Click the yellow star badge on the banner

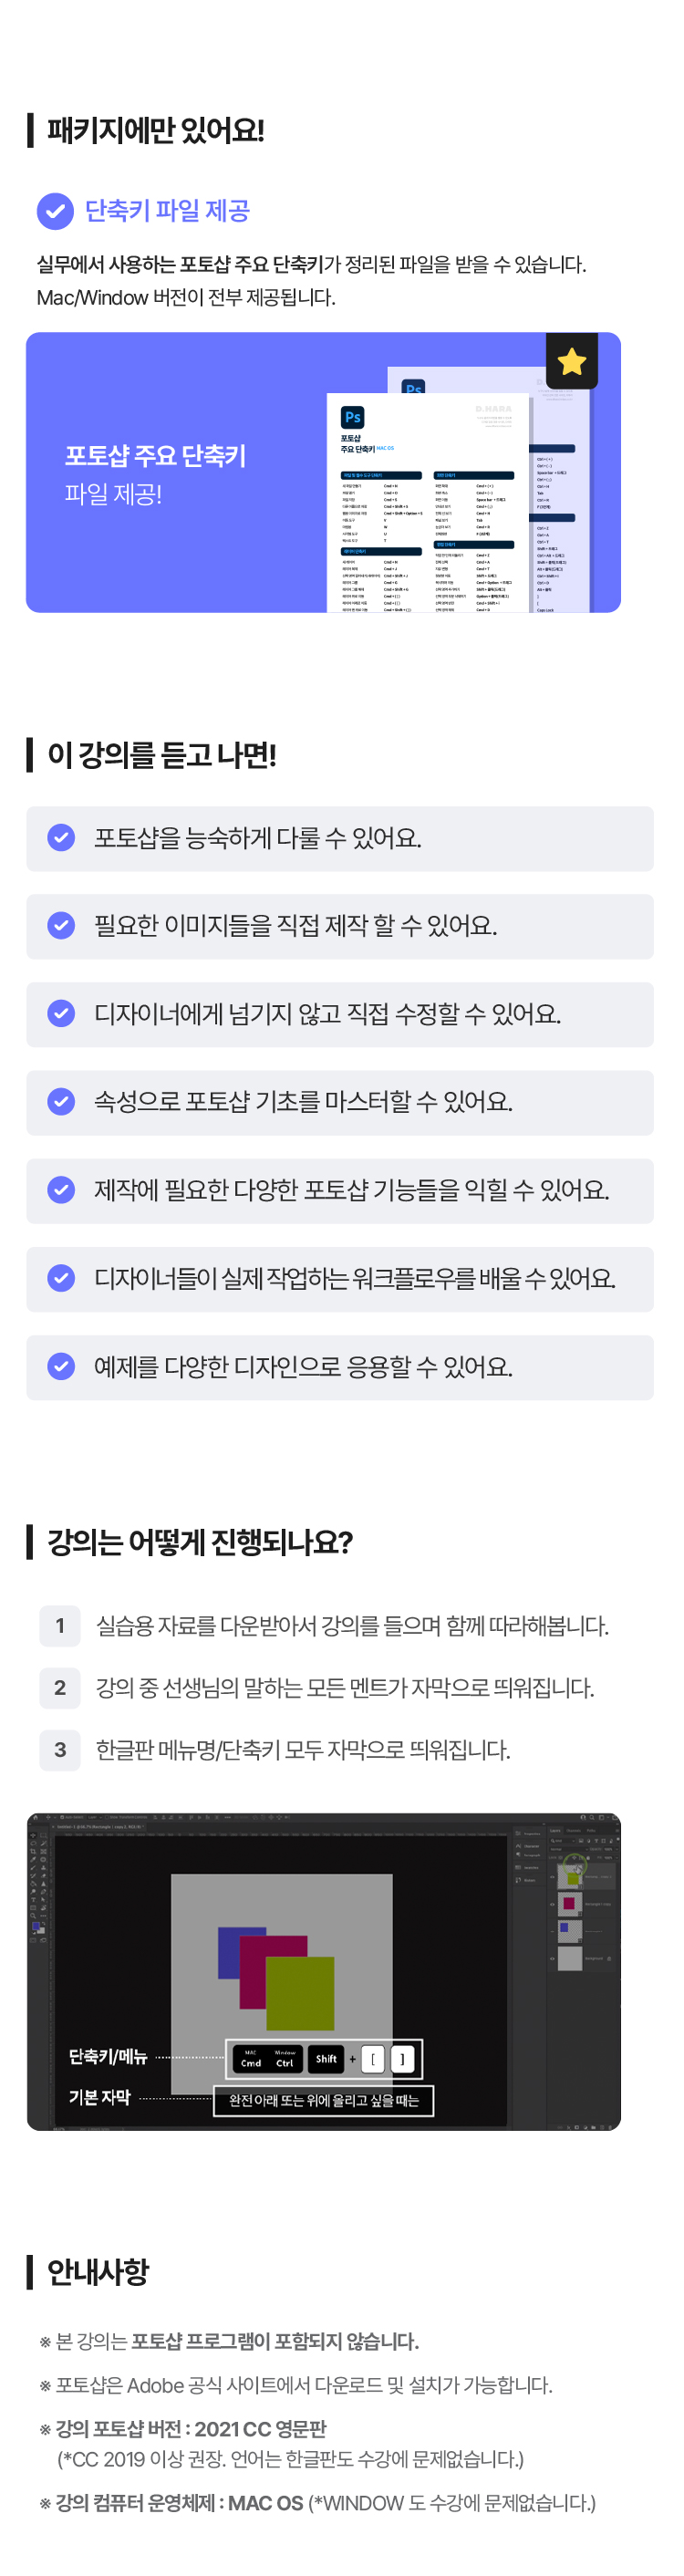click(x=572, y=361)
